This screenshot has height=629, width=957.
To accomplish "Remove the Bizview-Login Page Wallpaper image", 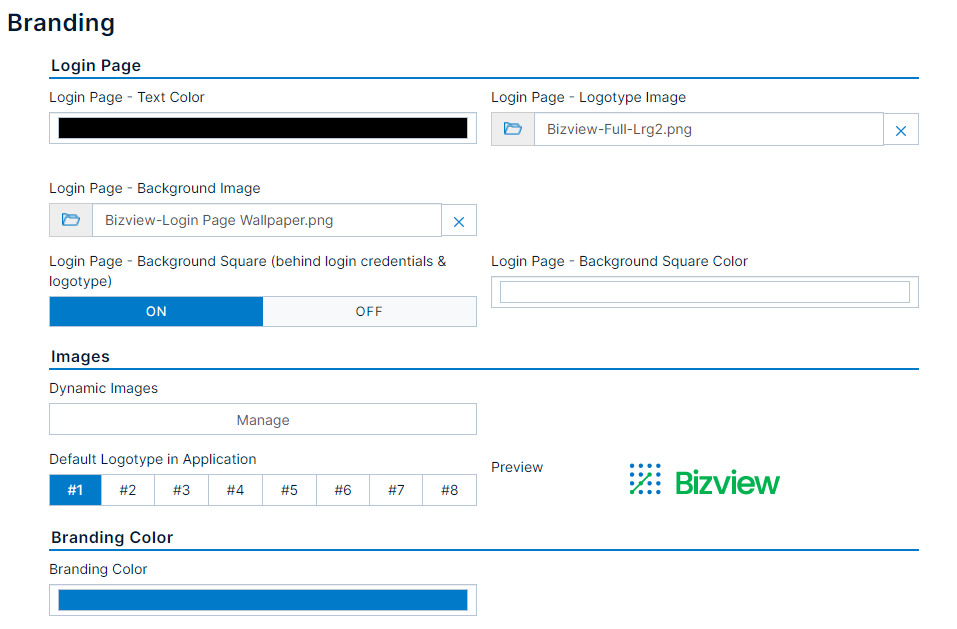I will click(458, 220).
